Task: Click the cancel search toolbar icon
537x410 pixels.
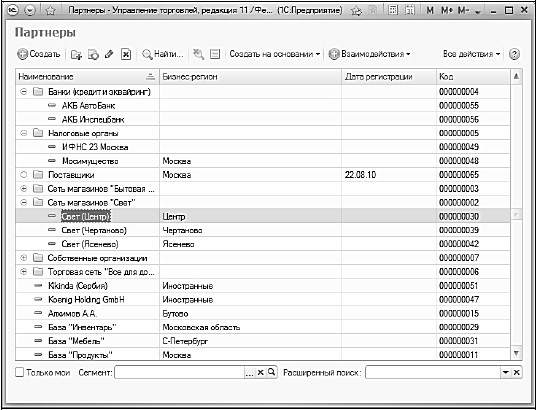Action: [198, 54]
